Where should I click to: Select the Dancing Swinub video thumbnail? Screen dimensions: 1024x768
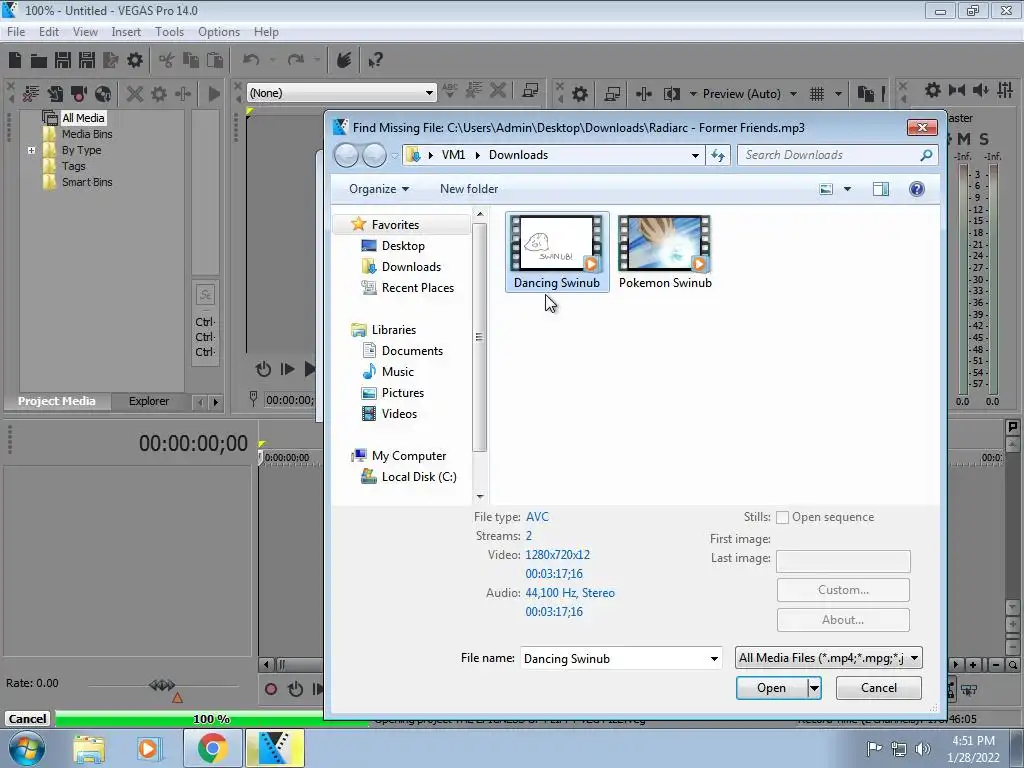pyautogui.click(x=556, y=253)
